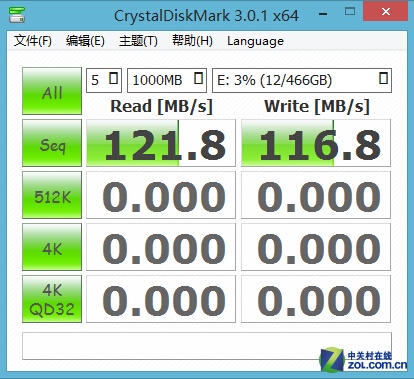This screenshot has width=414, height=379.
Task: Open the 编辑(E) menu
Action: pos(85,41)
